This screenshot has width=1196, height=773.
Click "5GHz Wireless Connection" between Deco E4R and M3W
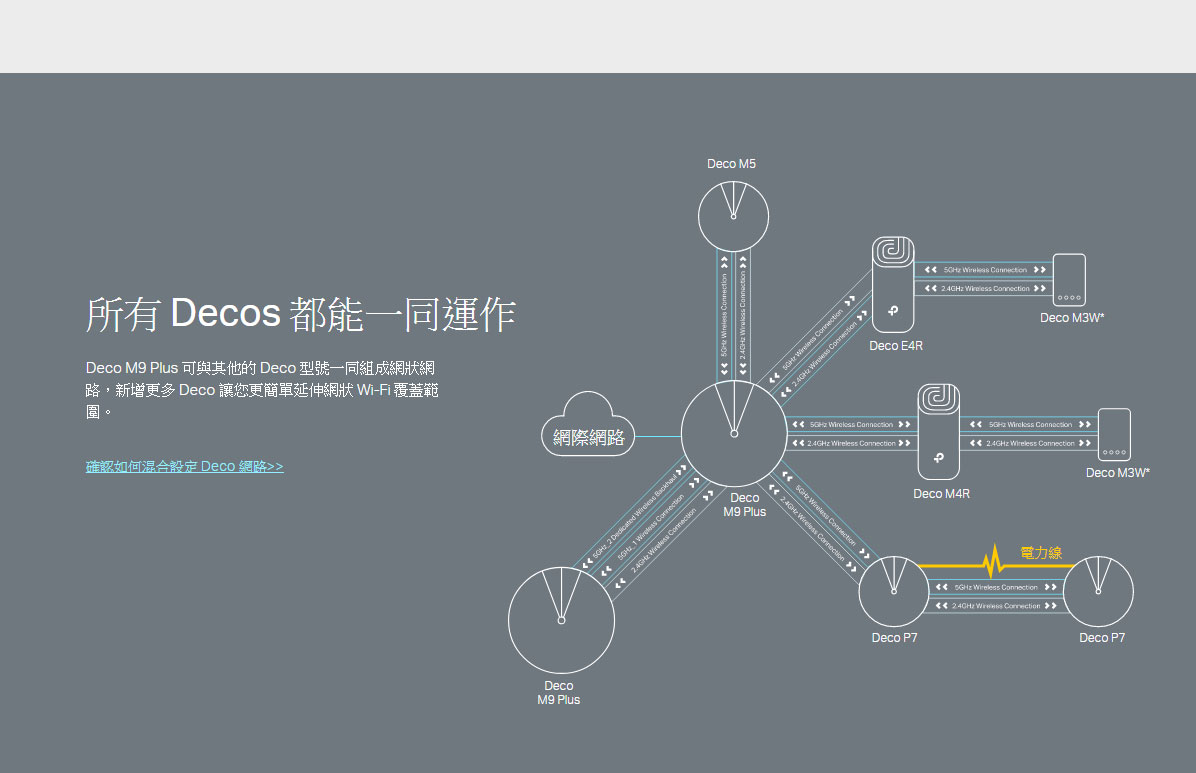985,270
